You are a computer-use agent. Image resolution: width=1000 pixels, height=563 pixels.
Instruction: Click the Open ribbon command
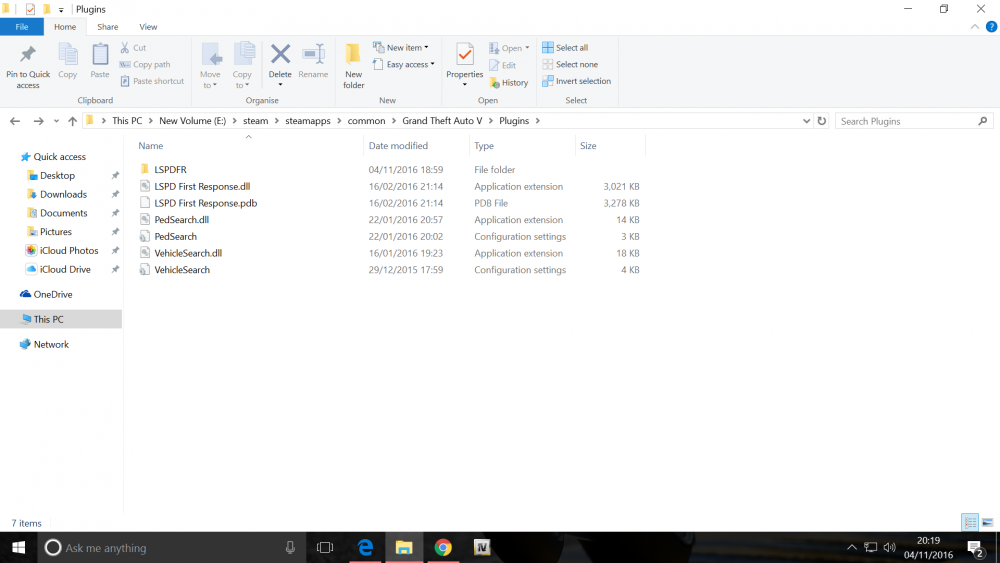click(x=509, y=48)
